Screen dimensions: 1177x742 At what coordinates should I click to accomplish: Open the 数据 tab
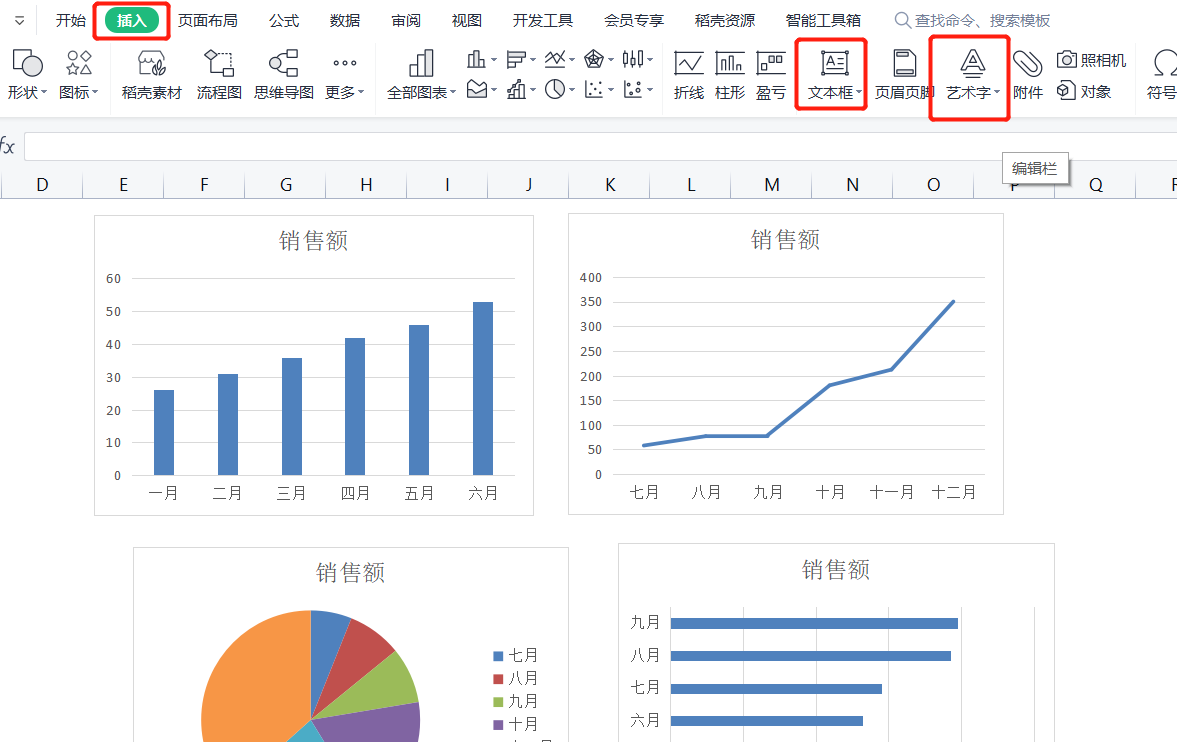pyautogui.click(x=345, y=20)
